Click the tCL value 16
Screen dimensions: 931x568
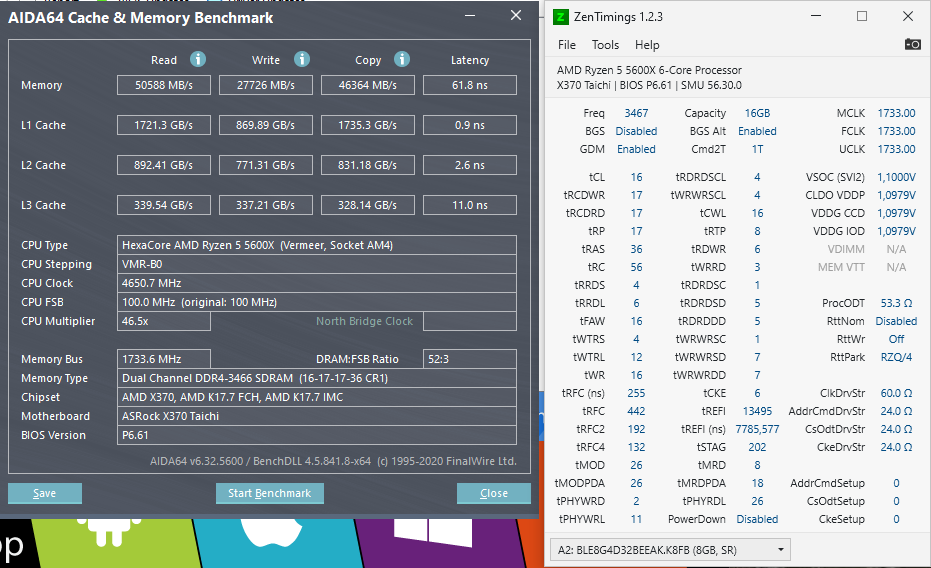tap(636, 177)
